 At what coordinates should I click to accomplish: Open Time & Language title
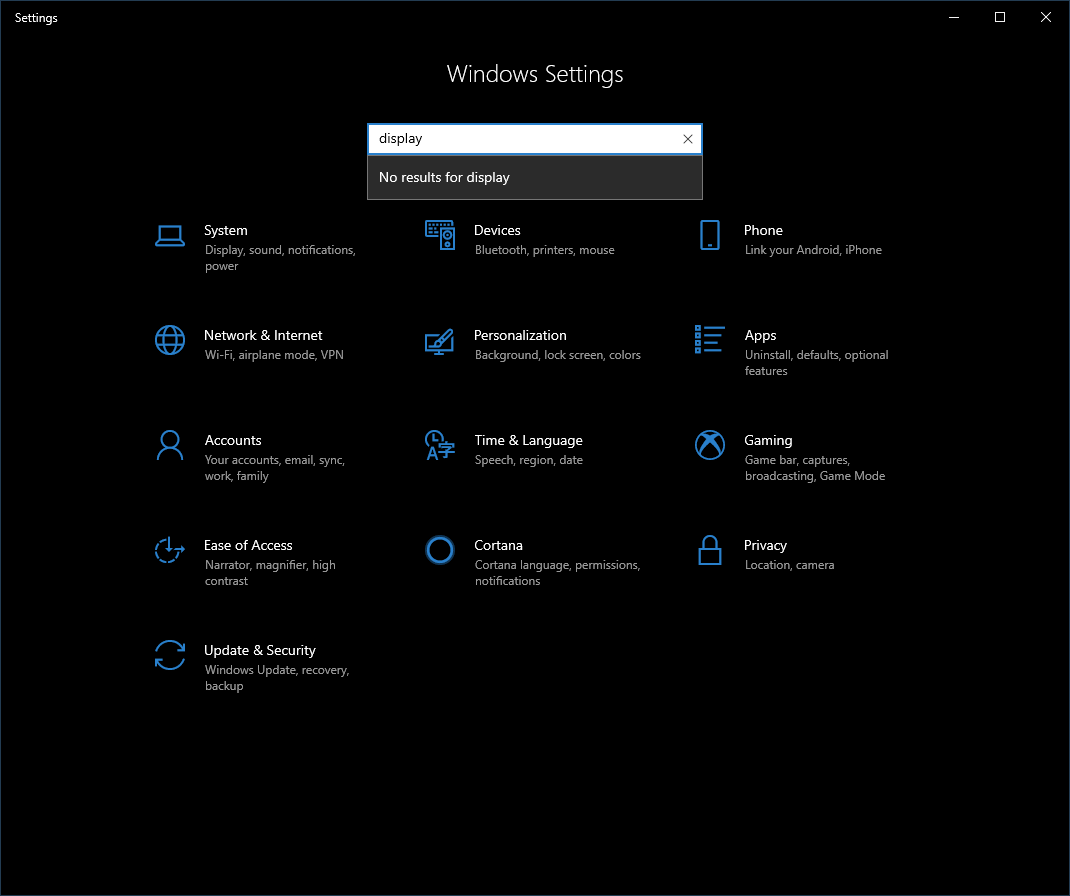tap(529, 441)
